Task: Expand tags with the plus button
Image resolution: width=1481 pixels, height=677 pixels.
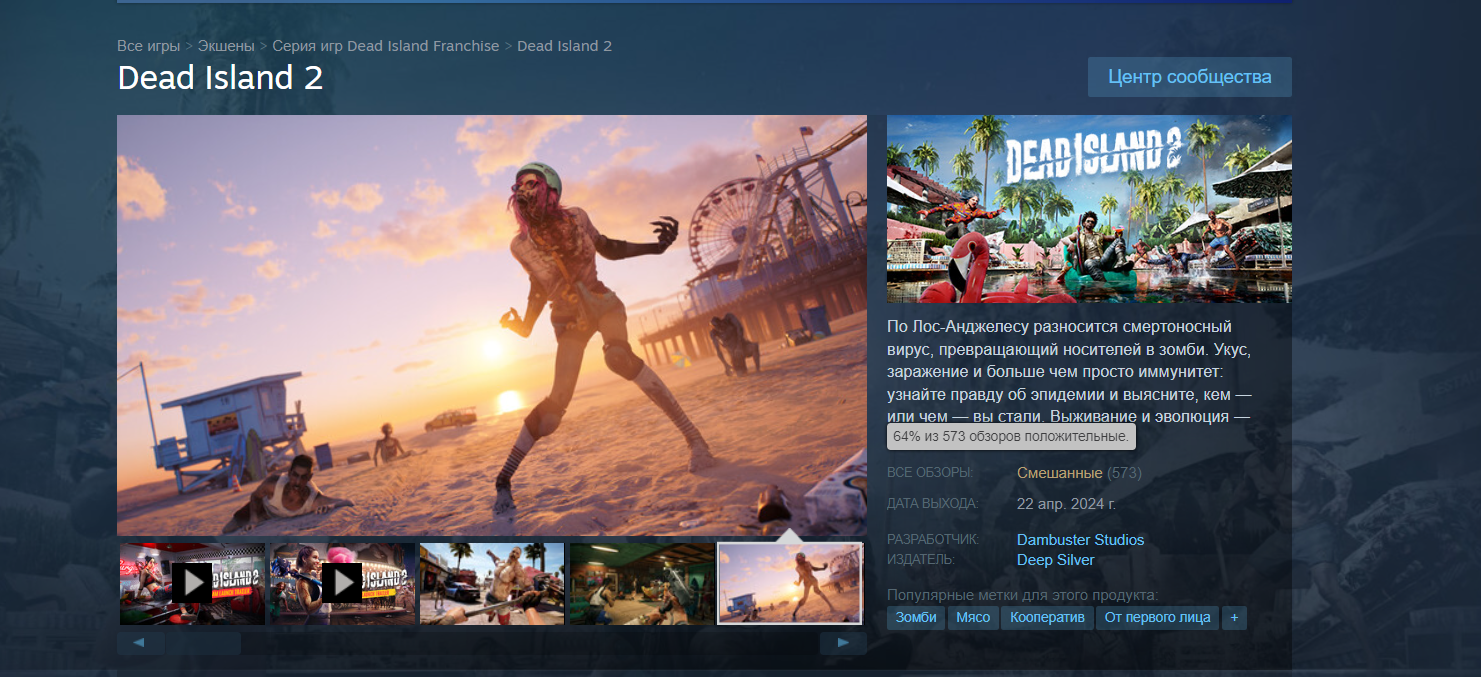Action: click(x=1234, y=618)
